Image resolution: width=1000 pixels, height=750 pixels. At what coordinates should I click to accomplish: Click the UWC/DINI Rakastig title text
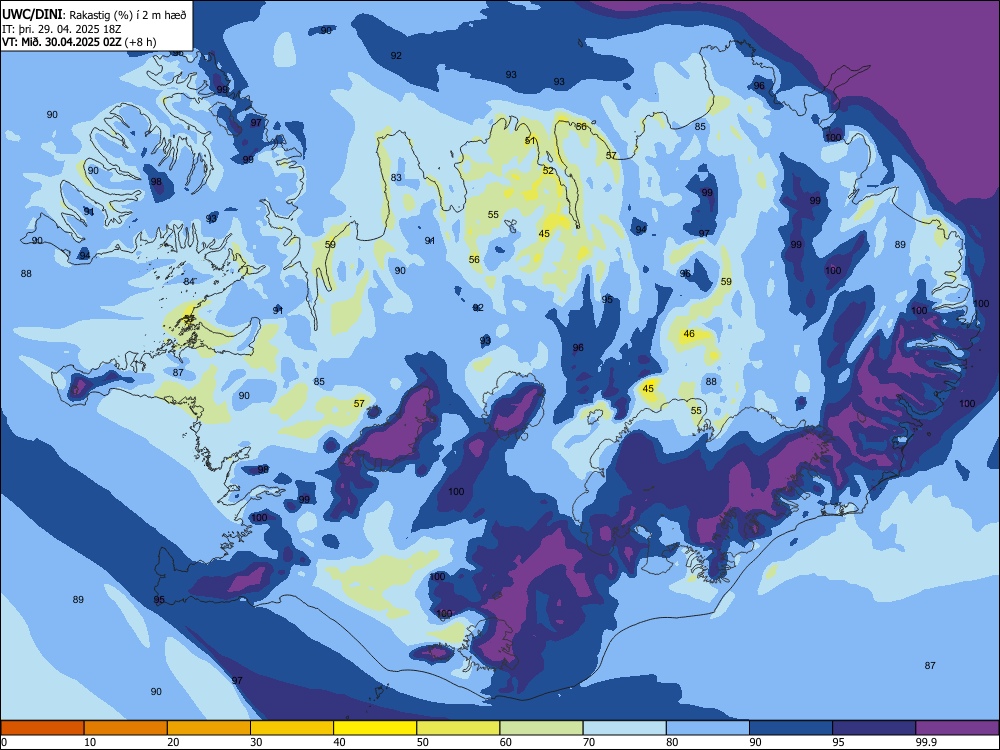(x=94, y=14)
